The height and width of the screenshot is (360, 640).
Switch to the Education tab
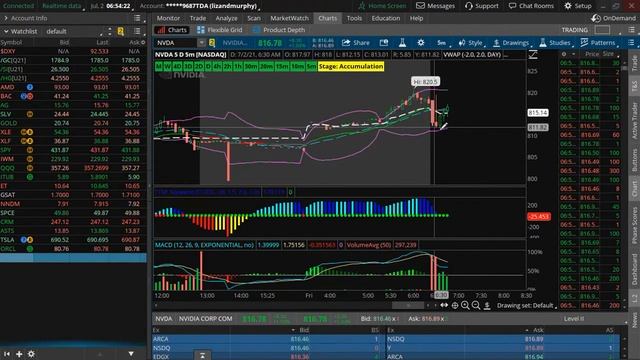[386, 18]
